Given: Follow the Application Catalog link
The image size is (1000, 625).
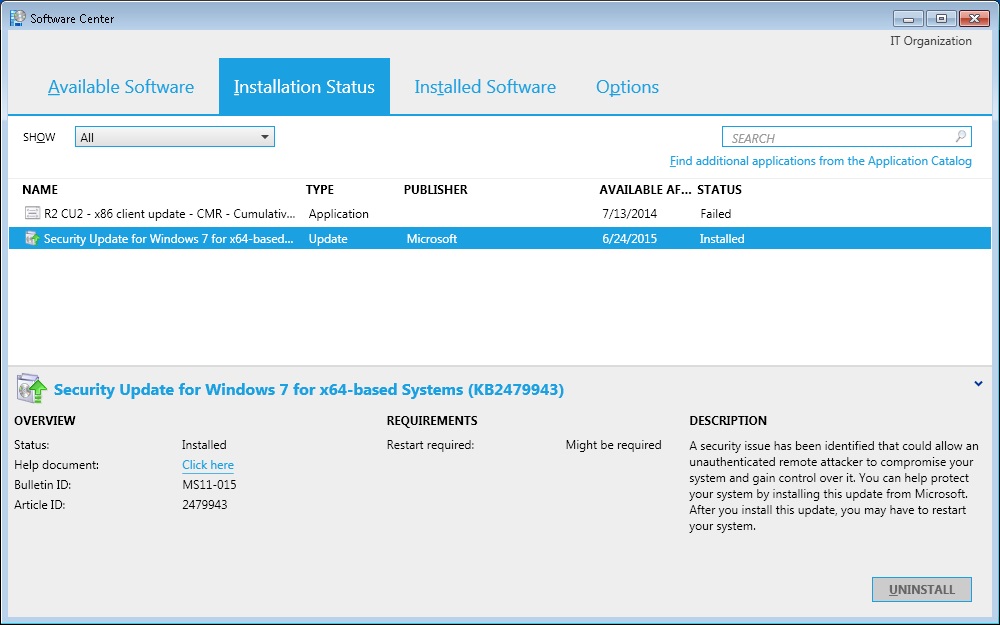Looking at the screenshot, I should [820, 161].
